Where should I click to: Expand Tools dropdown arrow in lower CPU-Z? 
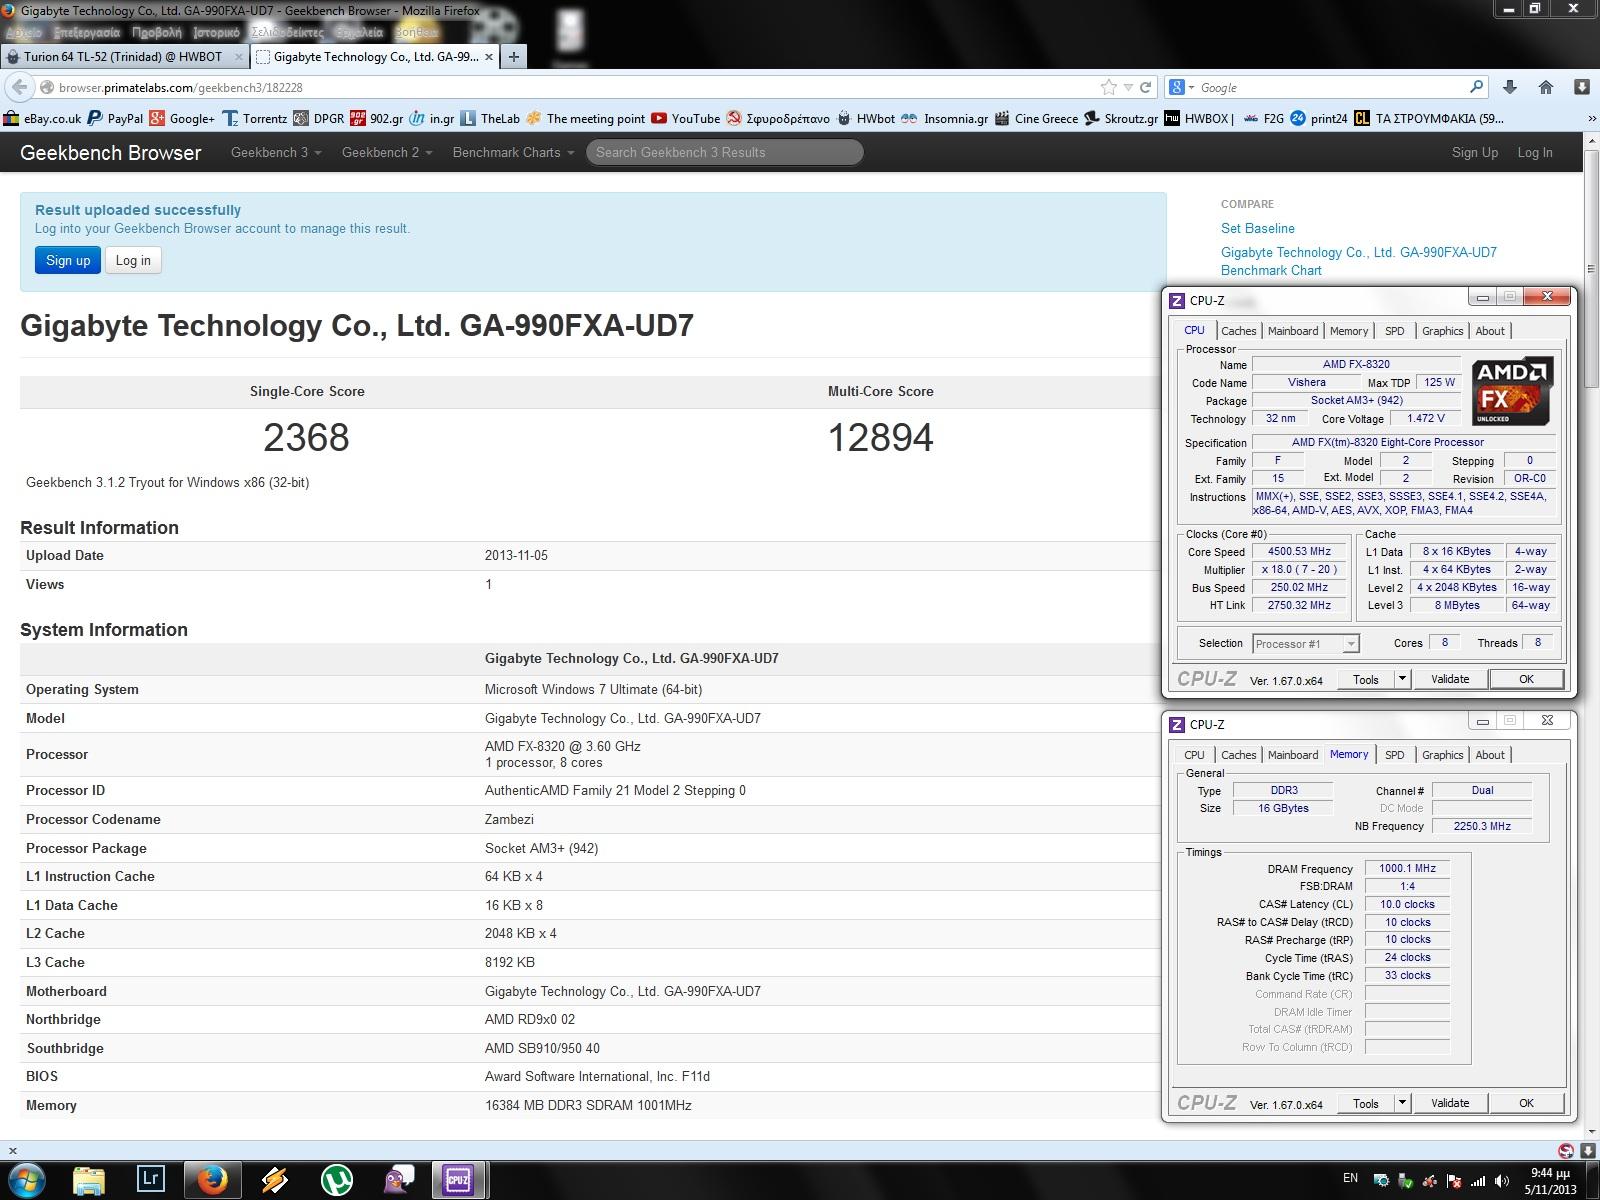(x=1402, y=1103)
